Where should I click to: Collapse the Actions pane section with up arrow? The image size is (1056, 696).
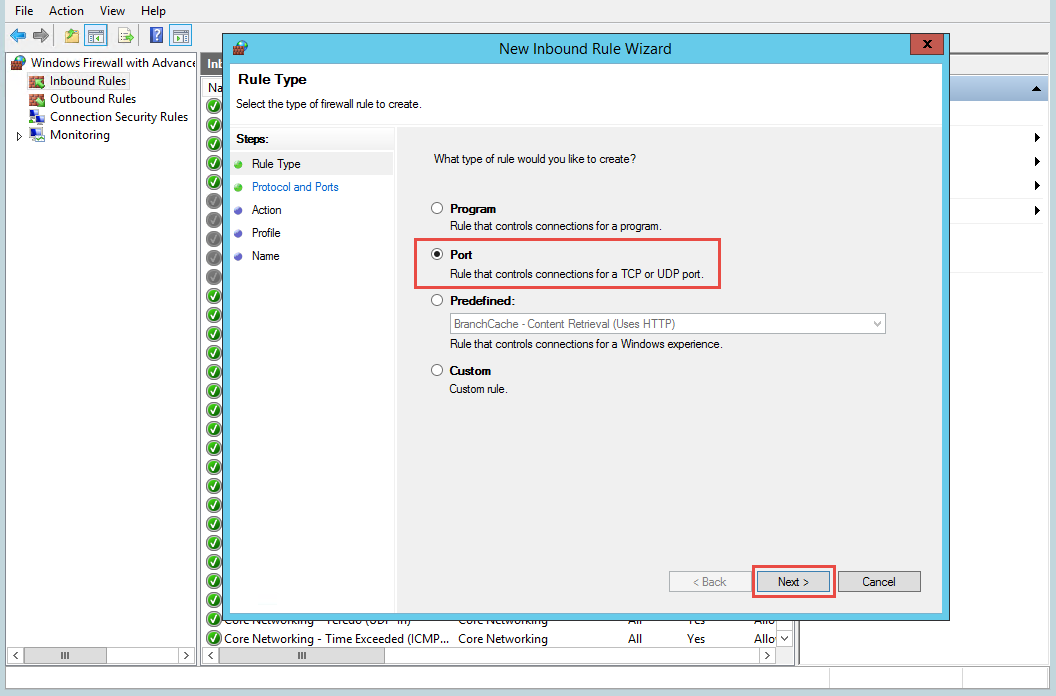click(1036, 89)
